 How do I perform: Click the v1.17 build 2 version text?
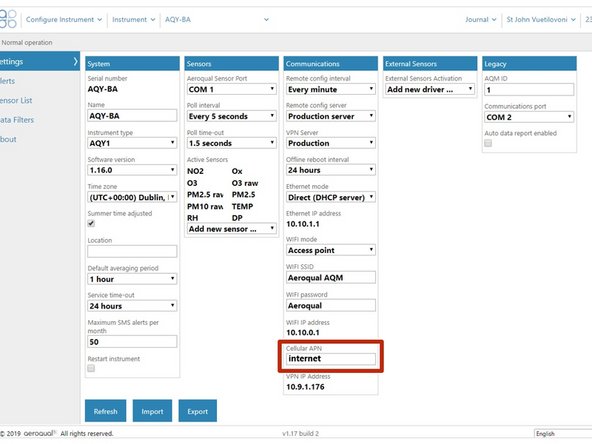[x=301, y=434]
